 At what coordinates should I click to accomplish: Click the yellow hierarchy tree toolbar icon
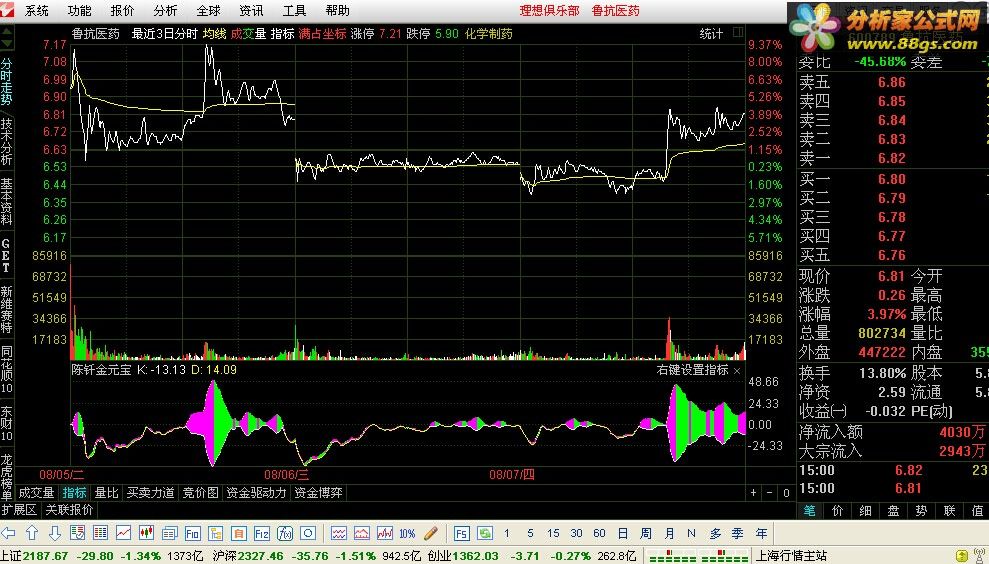[x=216, y=533]
